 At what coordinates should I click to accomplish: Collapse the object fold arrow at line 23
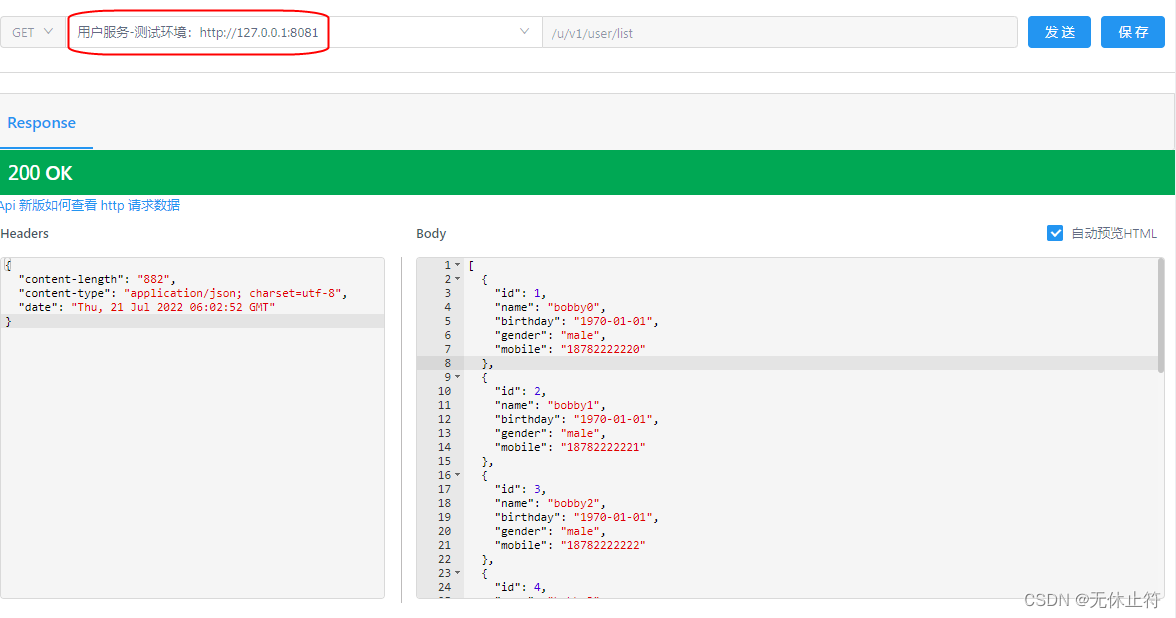click(x=458, y=573)
